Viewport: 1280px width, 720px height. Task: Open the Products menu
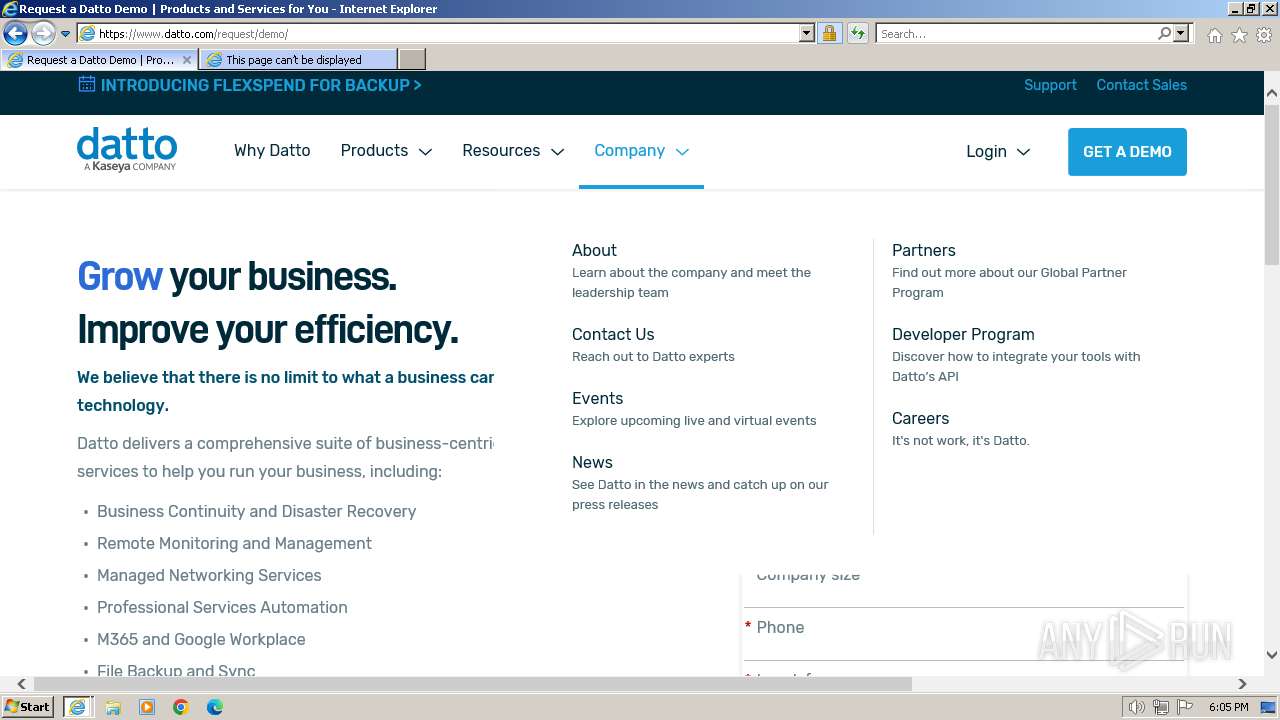click(374, 151)
